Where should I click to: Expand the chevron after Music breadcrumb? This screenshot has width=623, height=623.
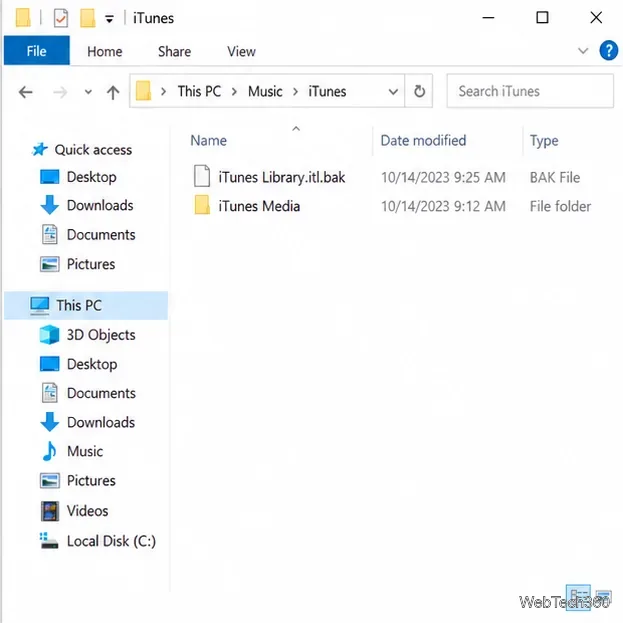click(295, 92)
